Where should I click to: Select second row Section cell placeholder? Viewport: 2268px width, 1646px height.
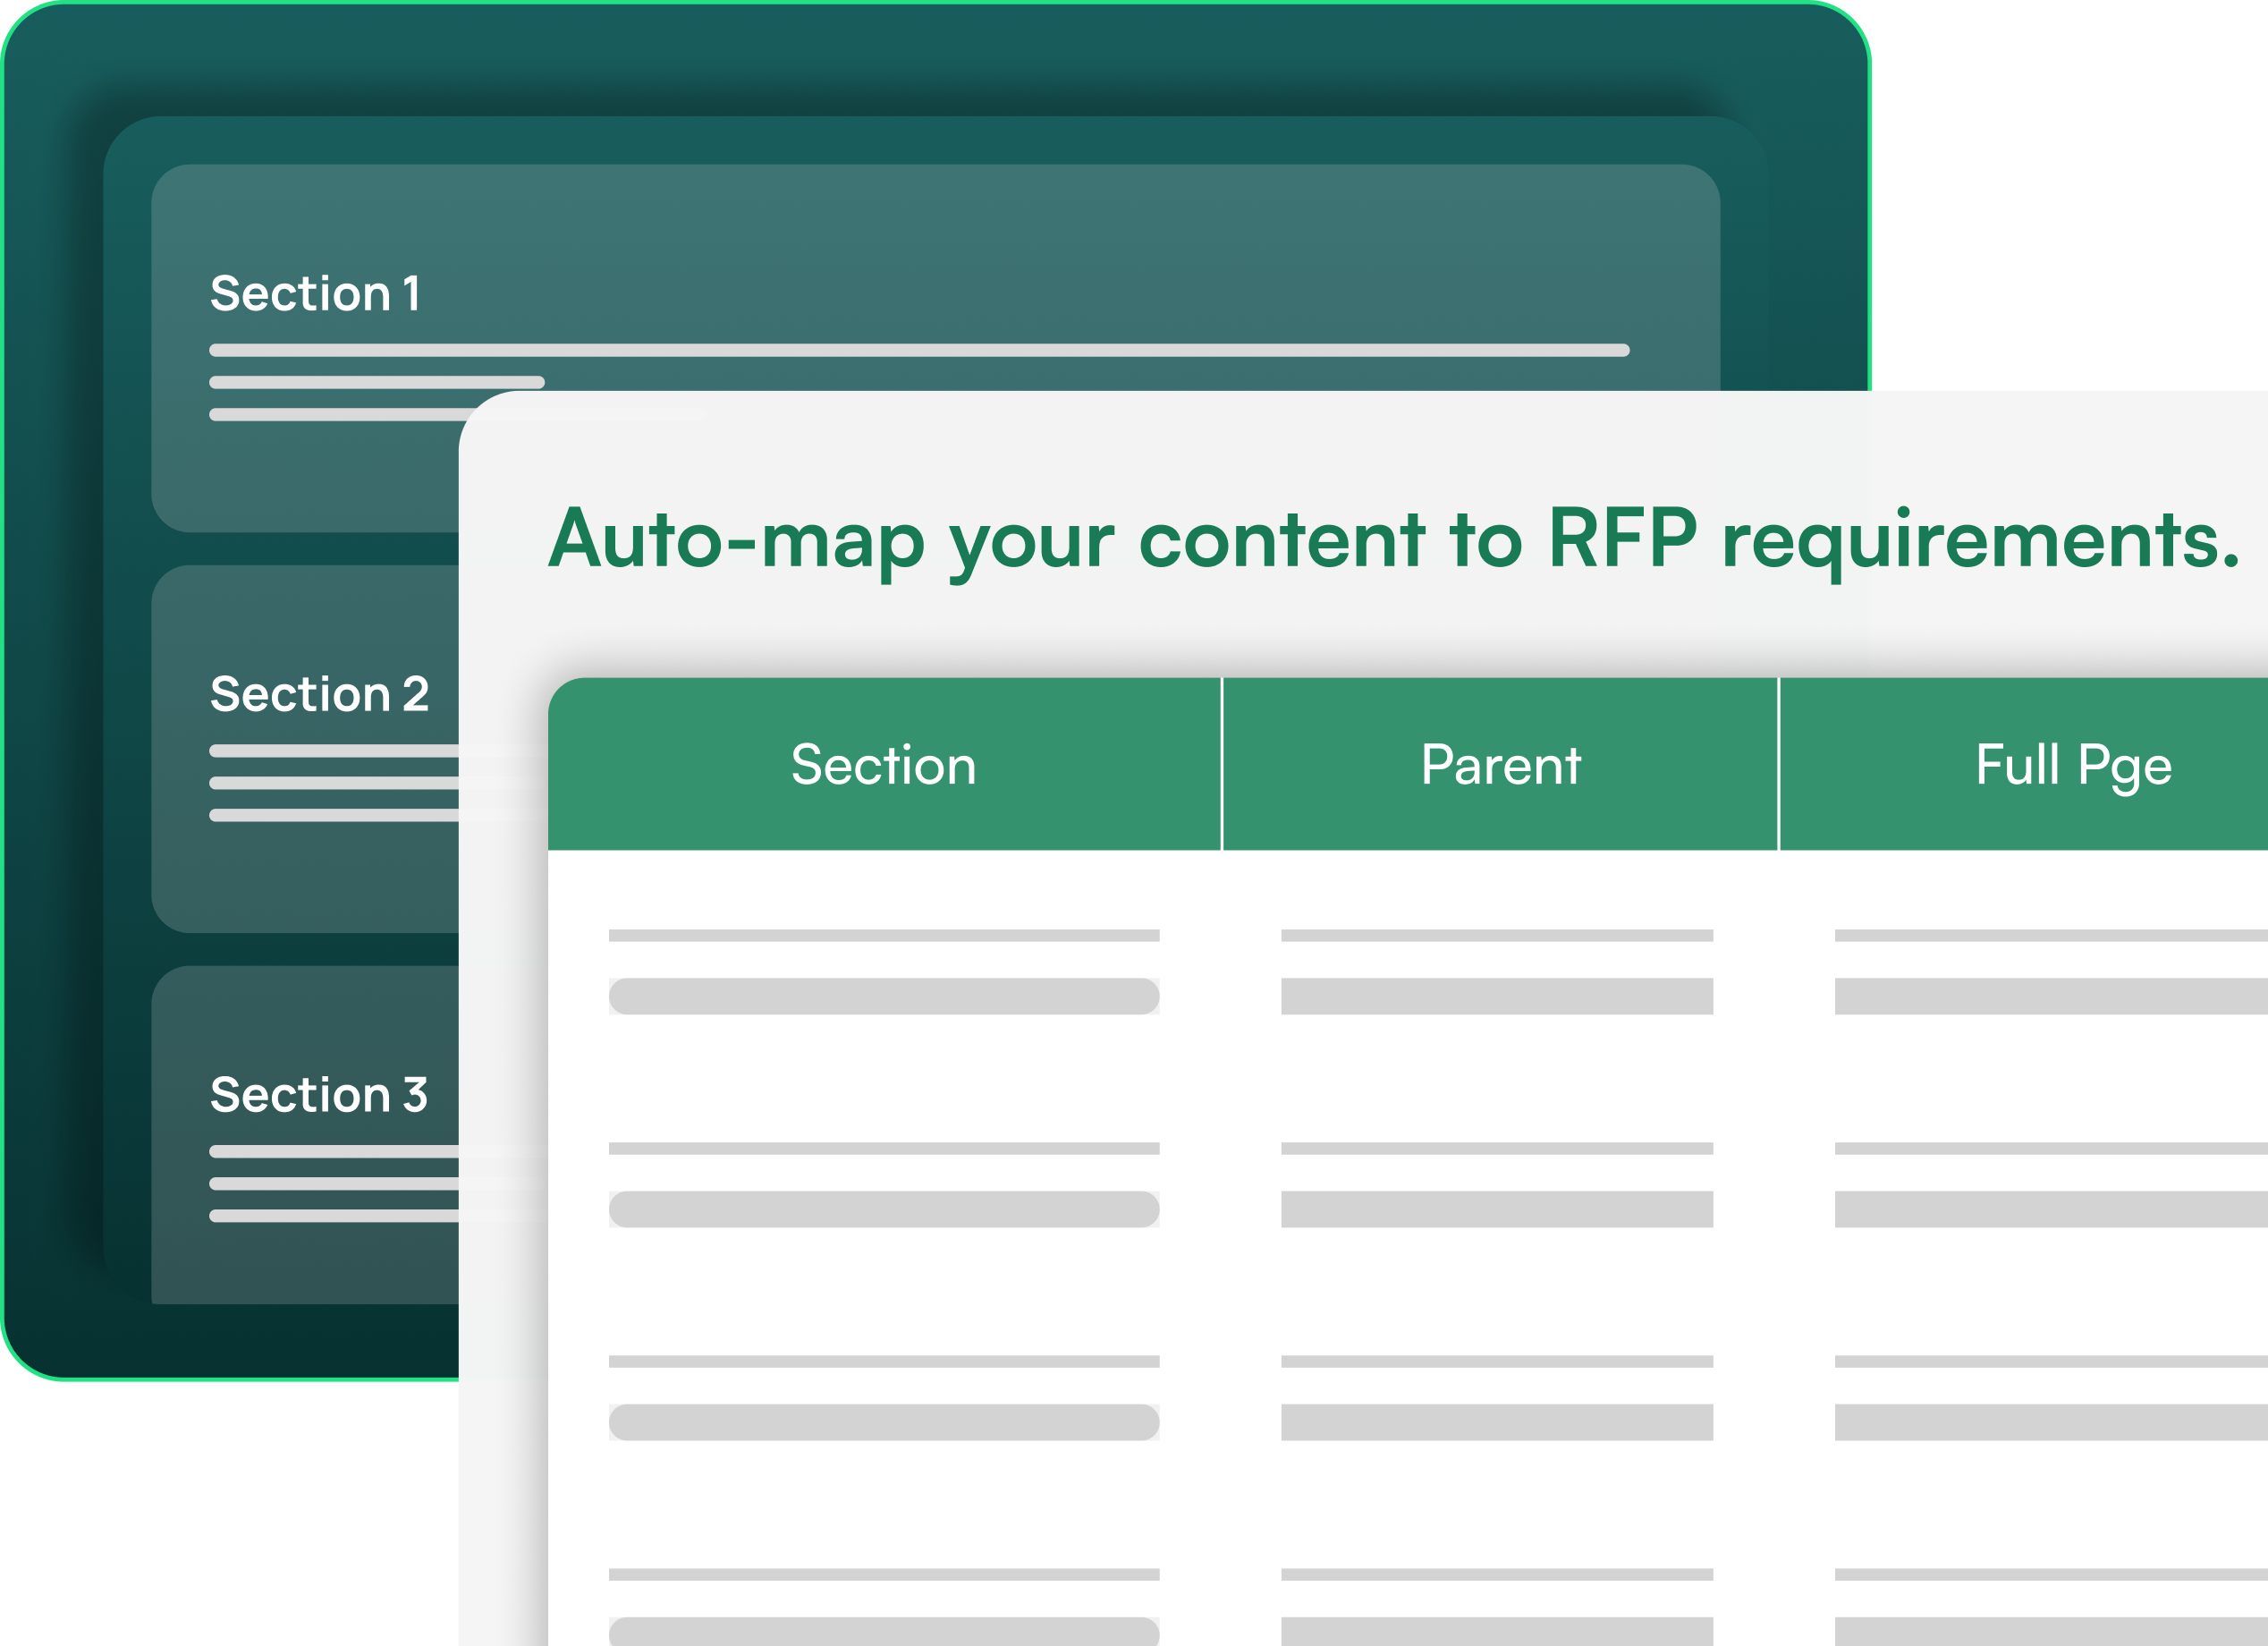(883, 1208)
